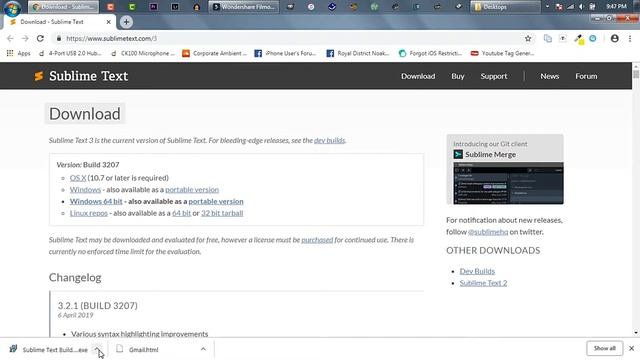Click the volume speaker tray icon

pyautogui.click(x=581, y=7)
